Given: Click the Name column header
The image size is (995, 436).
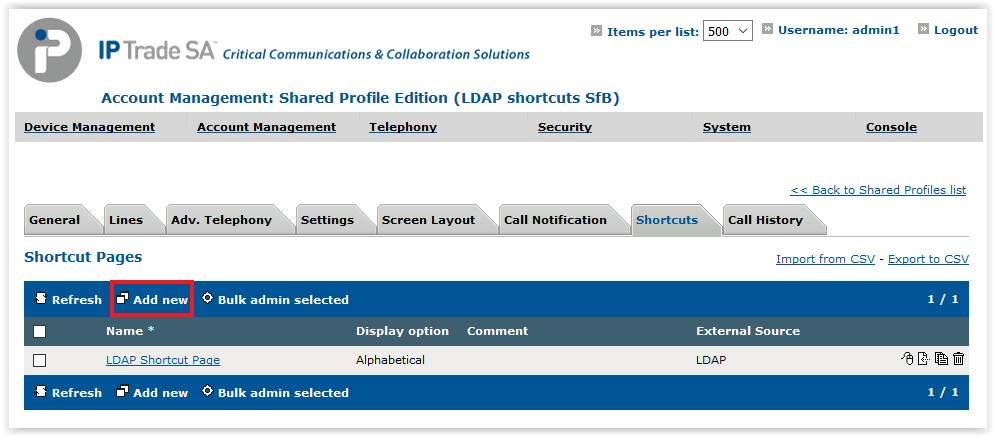Looking at the screenshot, I should (130, 331).
